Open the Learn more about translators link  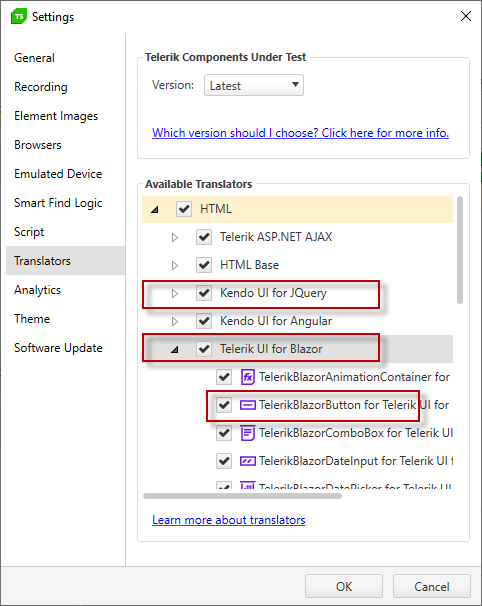click(228, 520)
